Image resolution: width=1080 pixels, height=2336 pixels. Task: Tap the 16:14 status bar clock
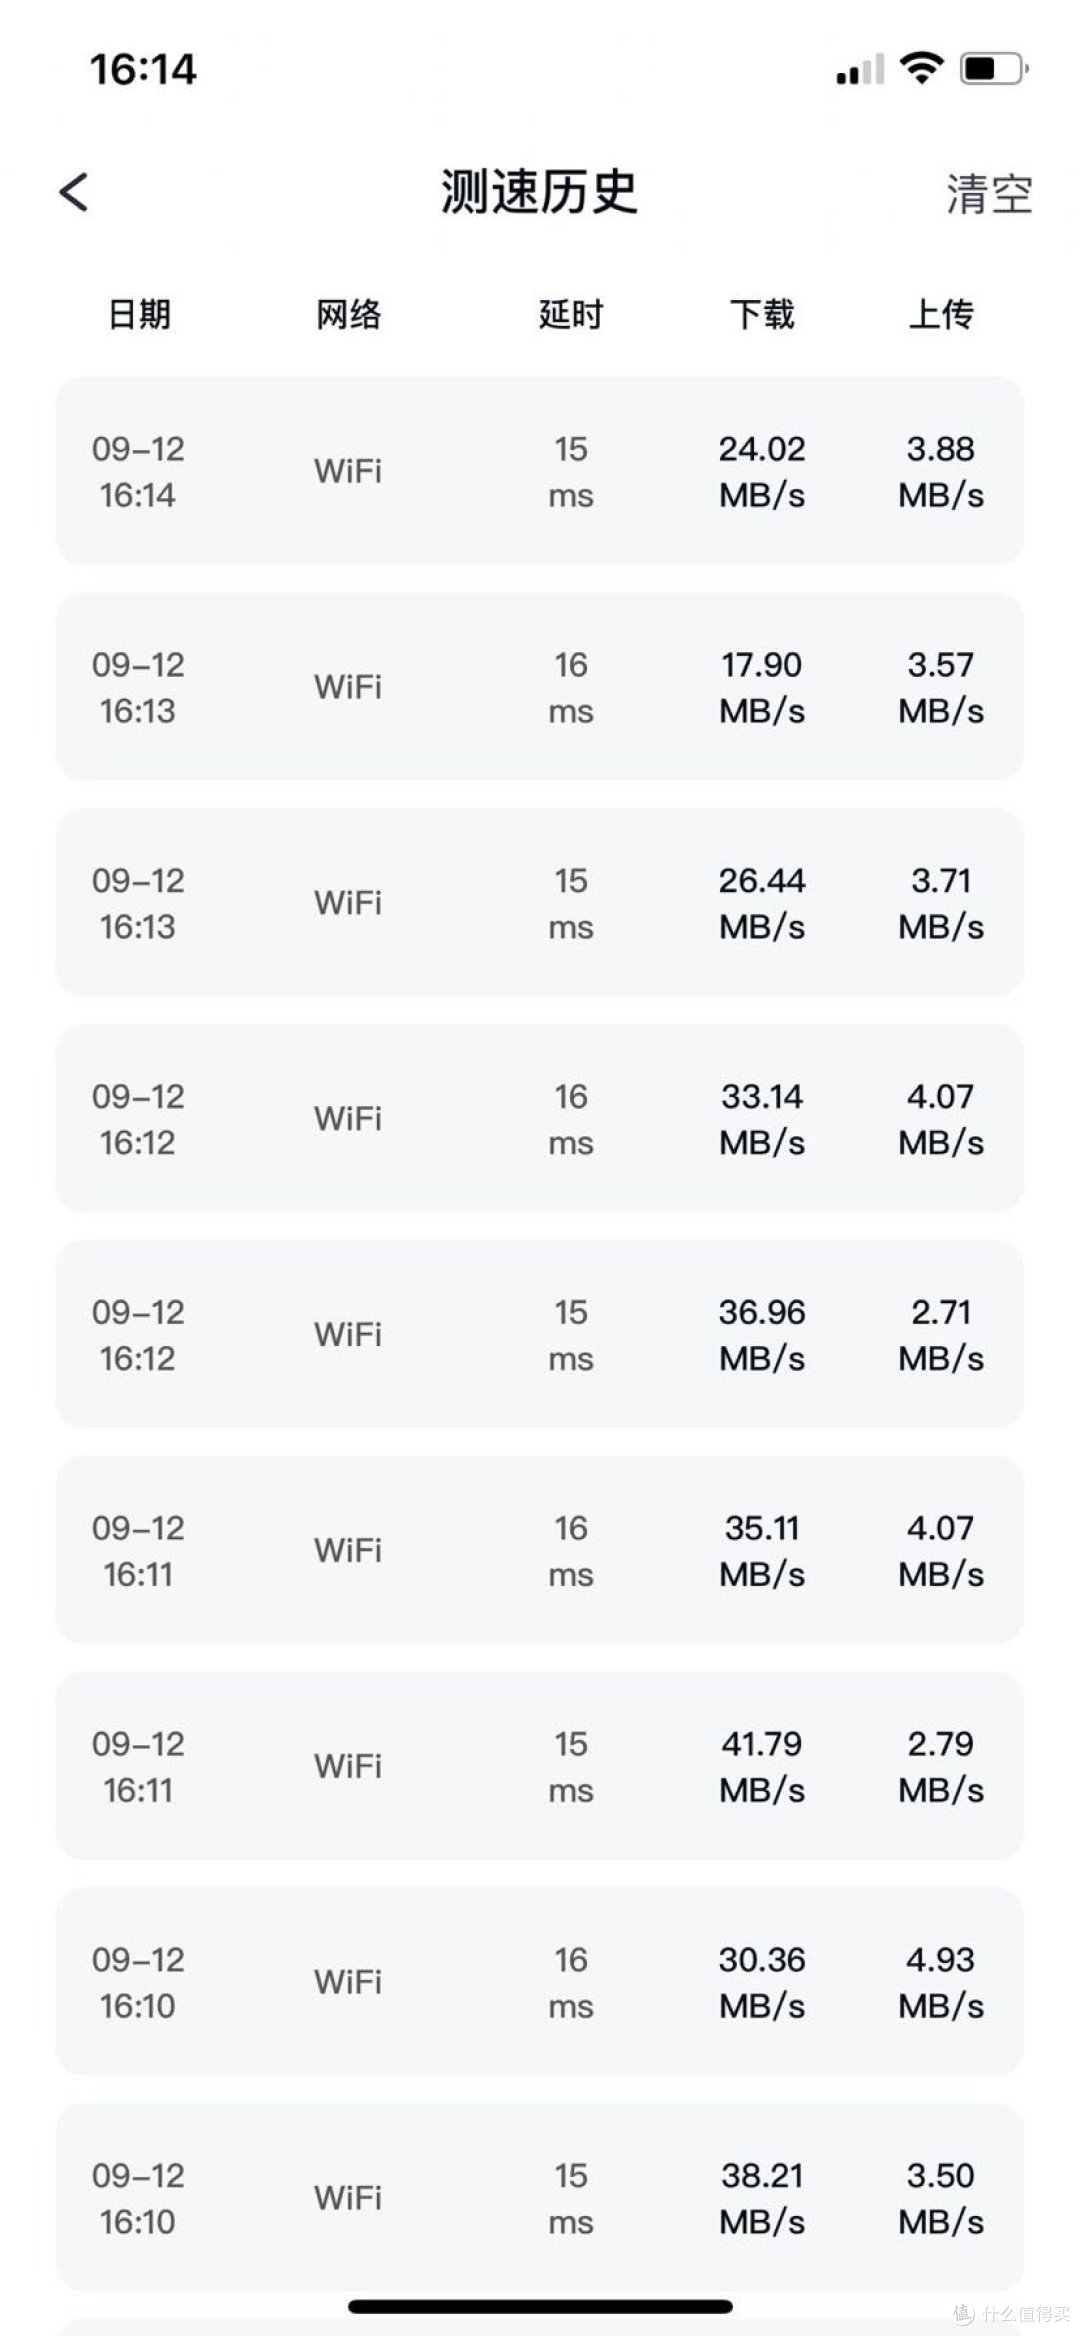pos(143,70)
